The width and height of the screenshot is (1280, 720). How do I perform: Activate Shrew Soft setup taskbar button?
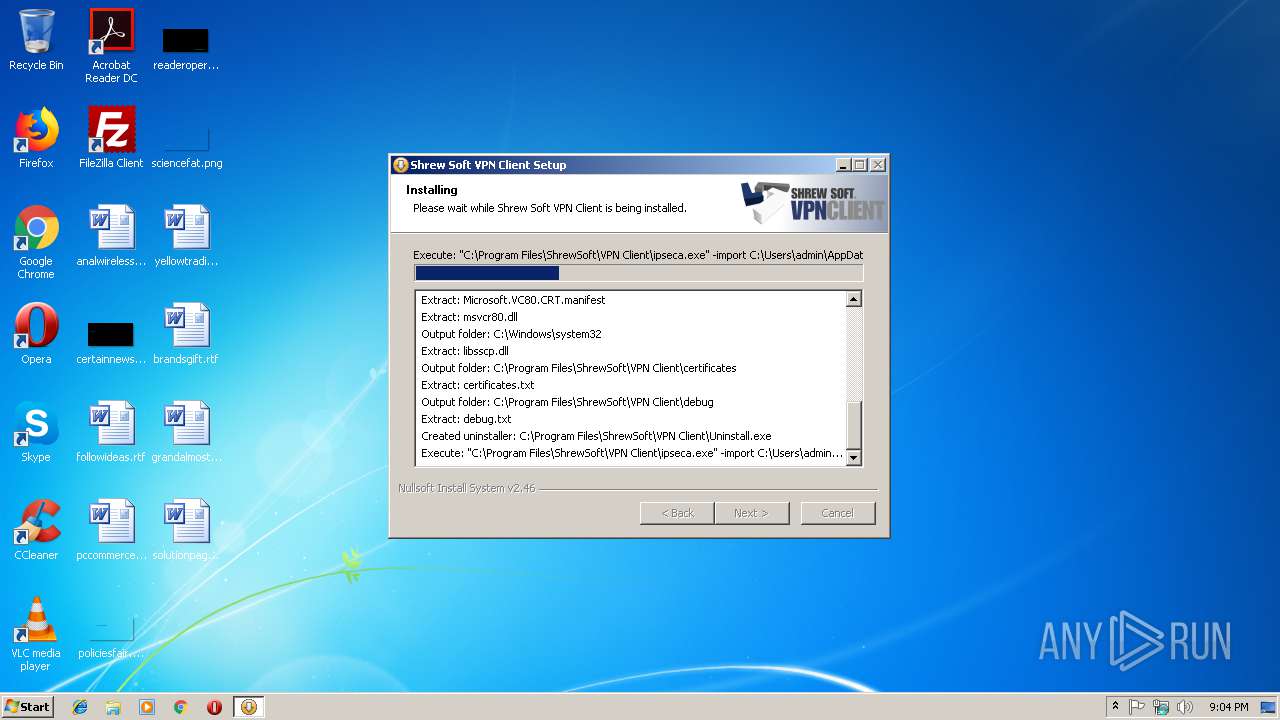point(249,707)
